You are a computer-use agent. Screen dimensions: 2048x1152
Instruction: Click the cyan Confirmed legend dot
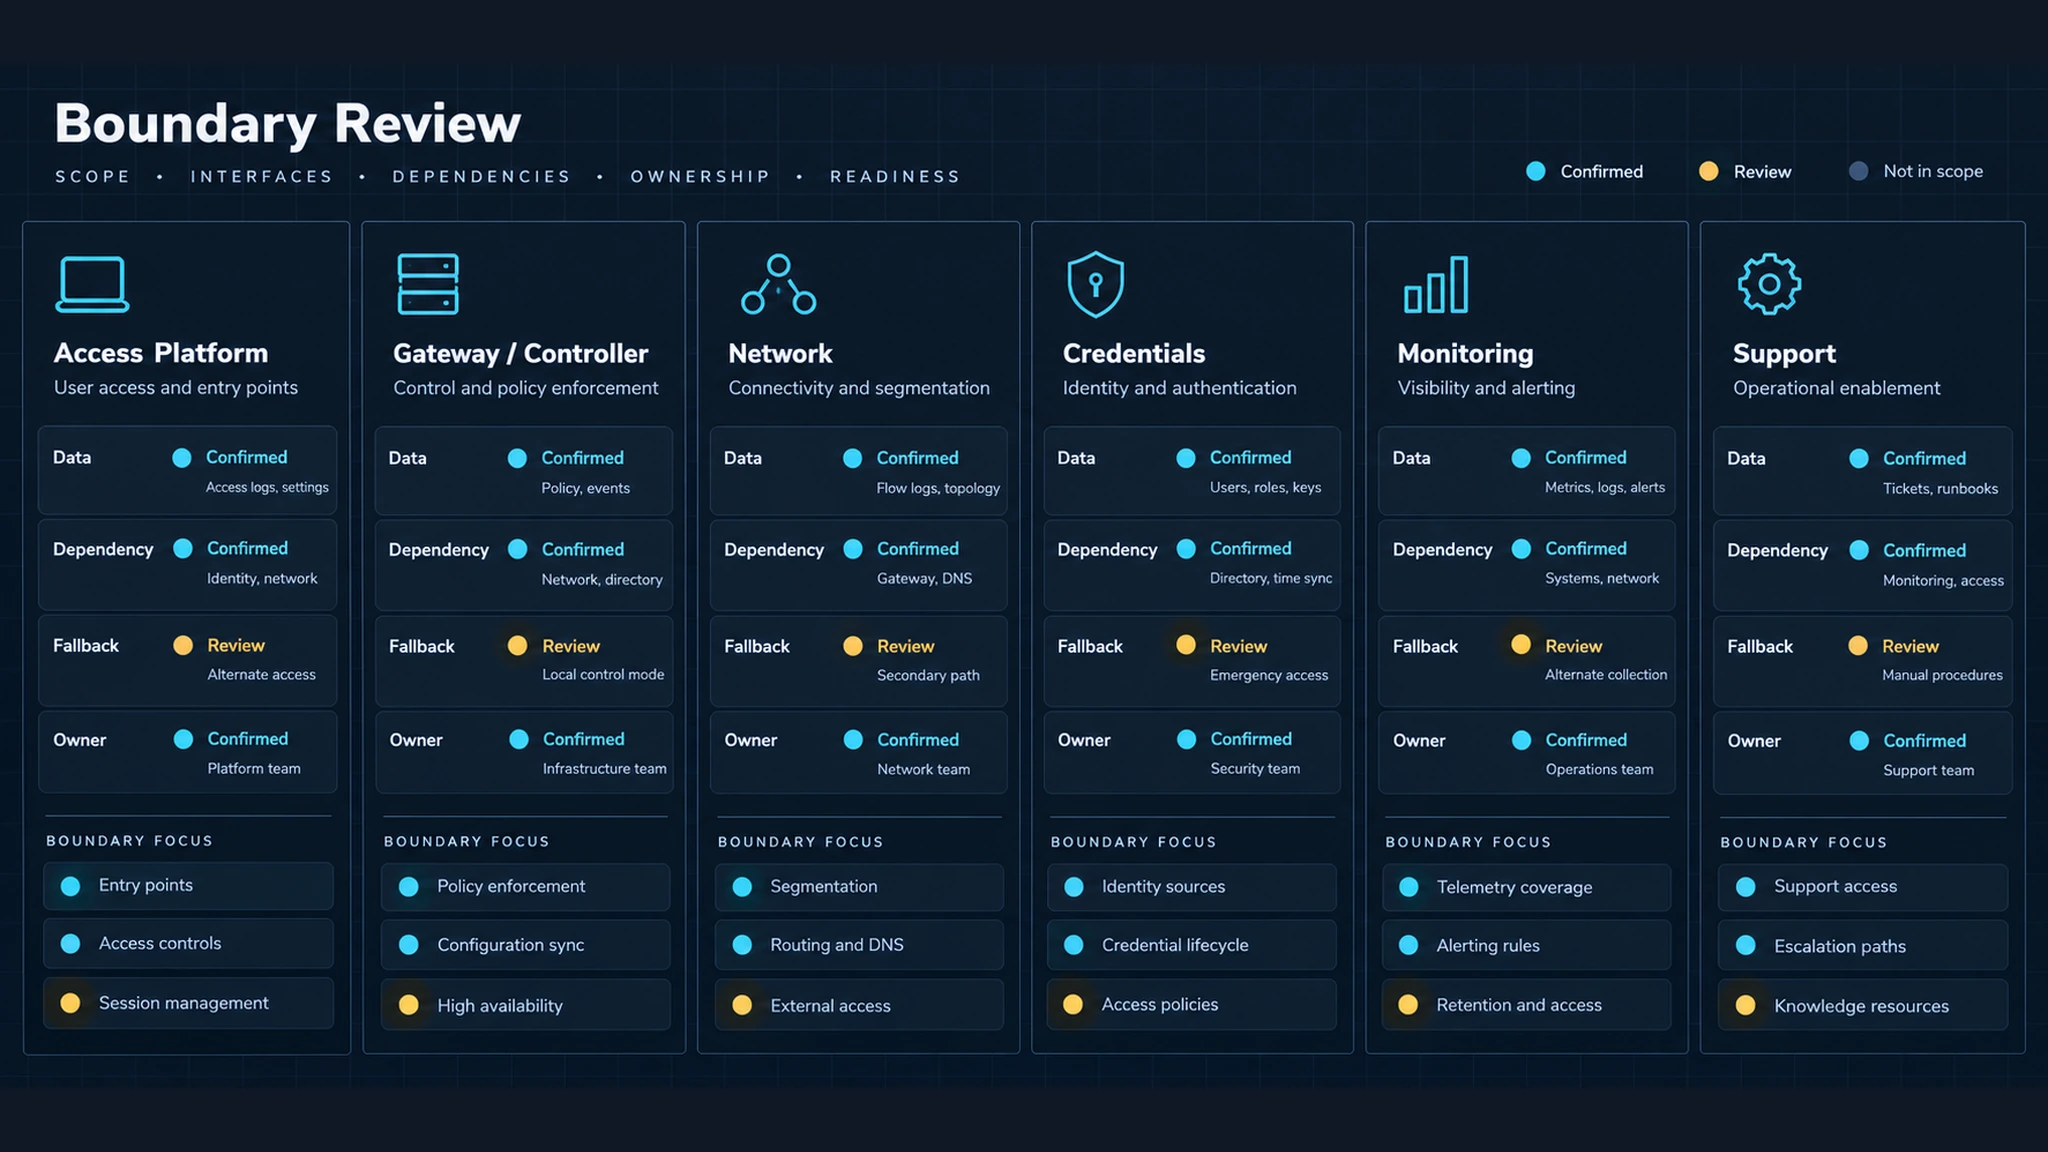(1536, 171)
